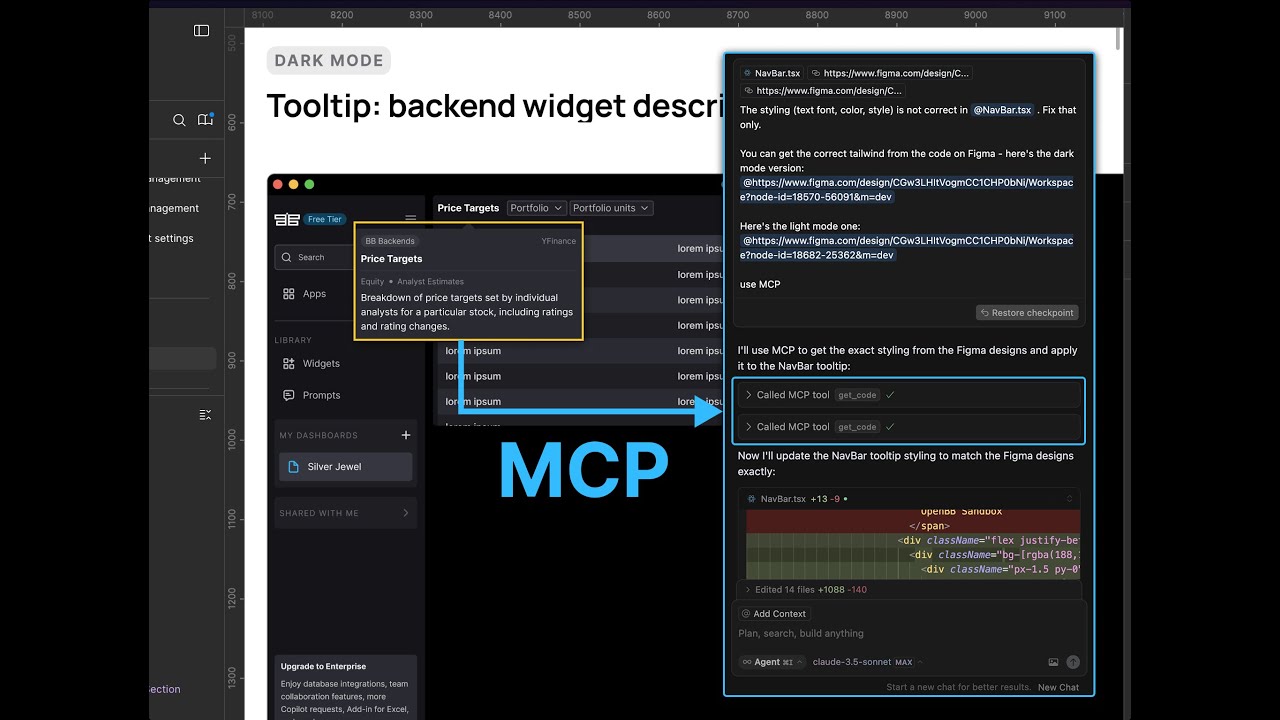Click the NavBar.tsx React icon in diff header
Image resolution: width=1280 pixels, height=720 pixels.
coord(752,499)
